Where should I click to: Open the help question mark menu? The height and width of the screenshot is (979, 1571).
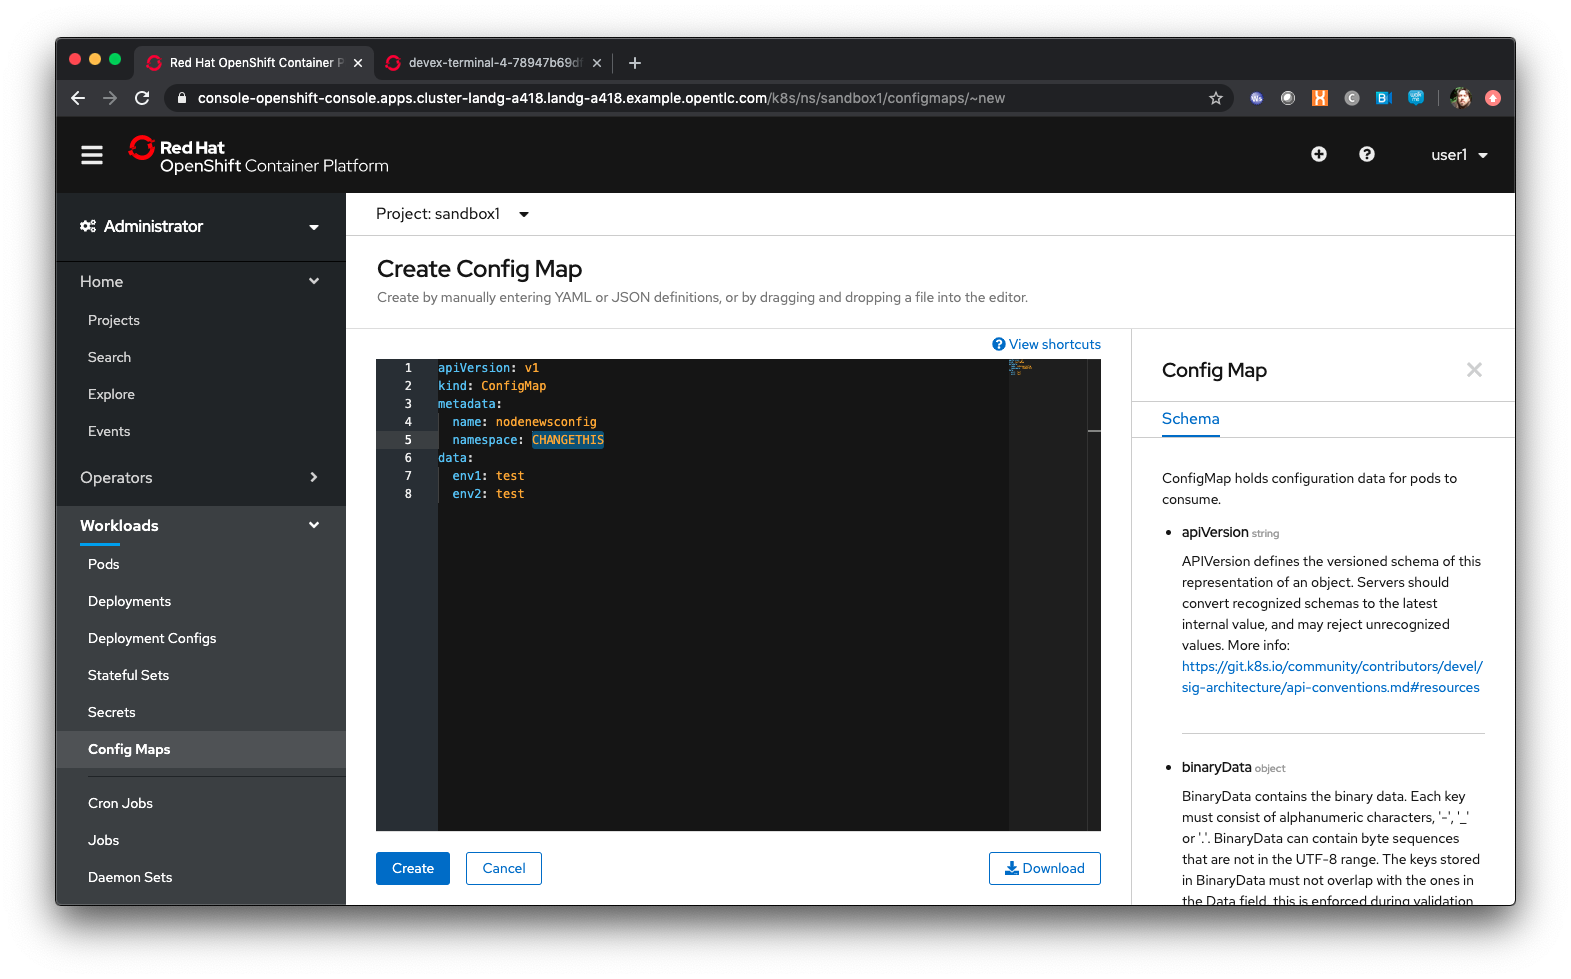click(1367, 154)
